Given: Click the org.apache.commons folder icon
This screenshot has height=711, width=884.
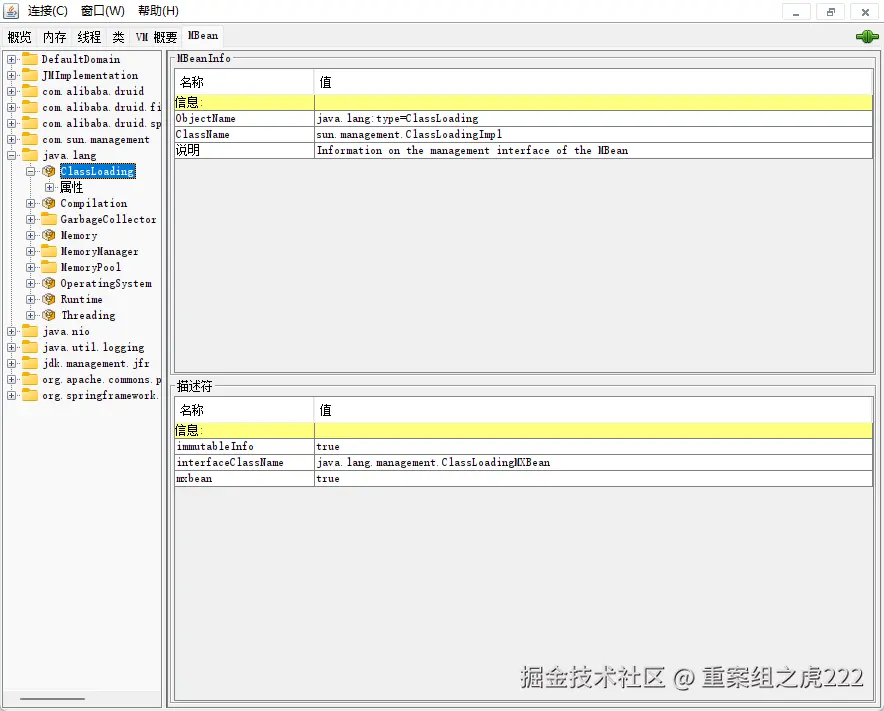Looking at the screenshot, I should (x=29, y=379).
